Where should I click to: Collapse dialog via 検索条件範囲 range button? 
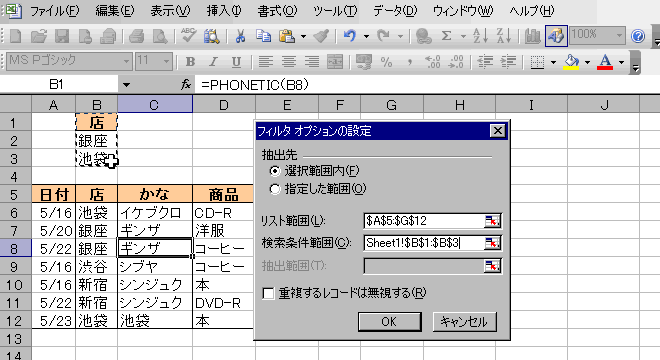tap(492, 243)
